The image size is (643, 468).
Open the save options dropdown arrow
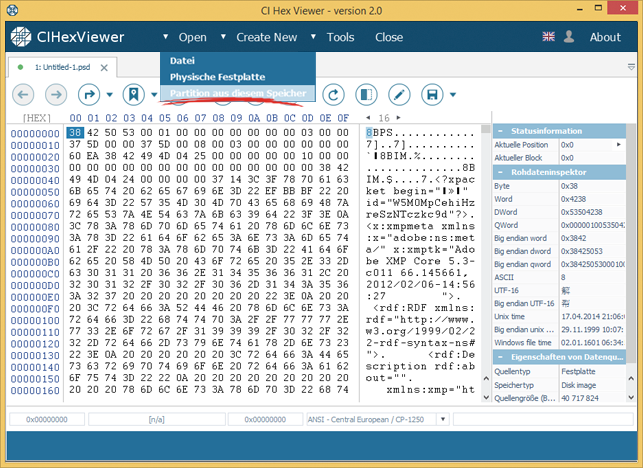click(x=453, y=95)
